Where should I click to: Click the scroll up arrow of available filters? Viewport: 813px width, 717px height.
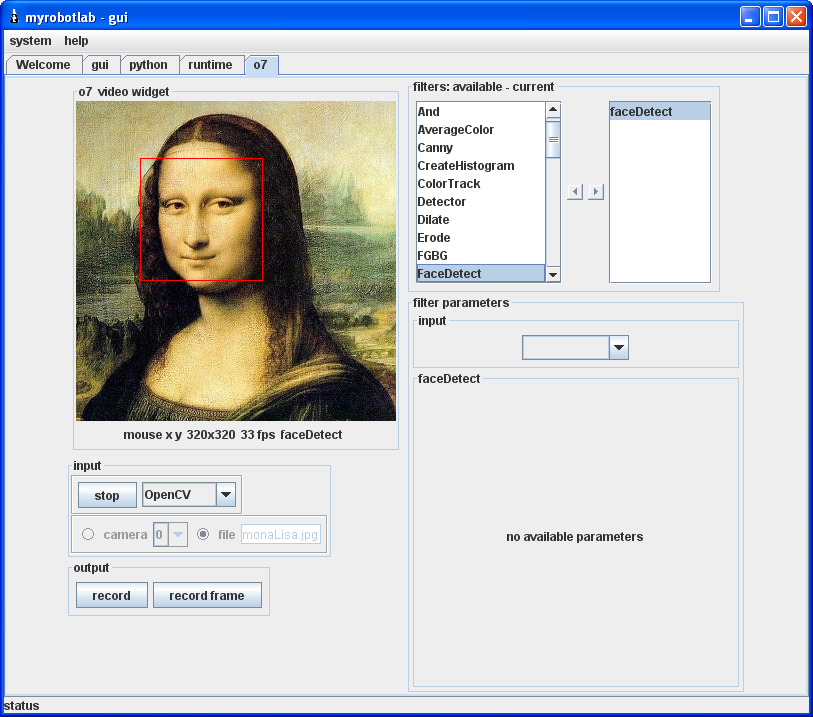tap(553, 110)
